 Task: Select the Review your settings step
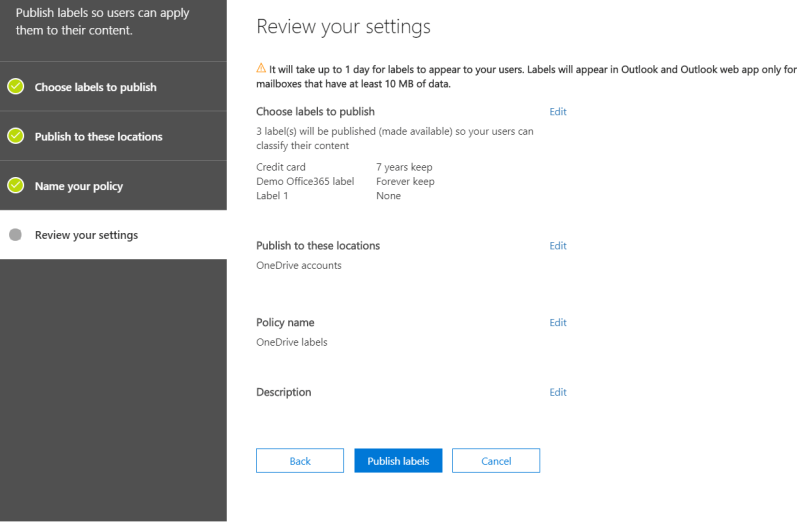pos(86,235)
